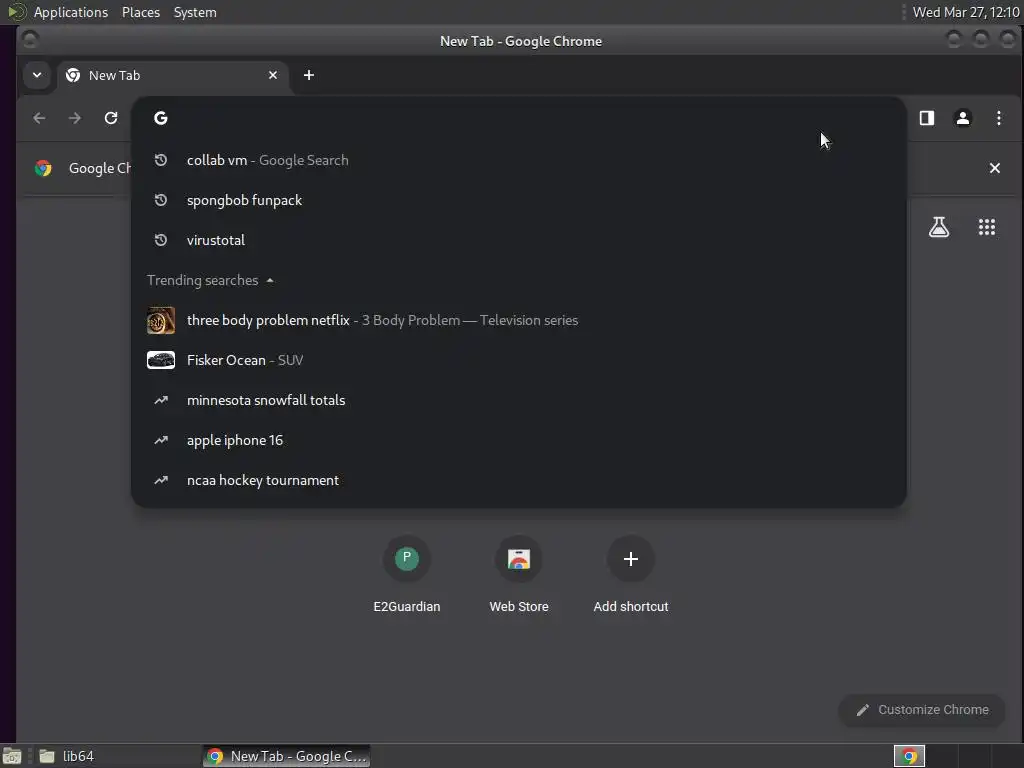Click the browser back arrow

tap(39, 118)
